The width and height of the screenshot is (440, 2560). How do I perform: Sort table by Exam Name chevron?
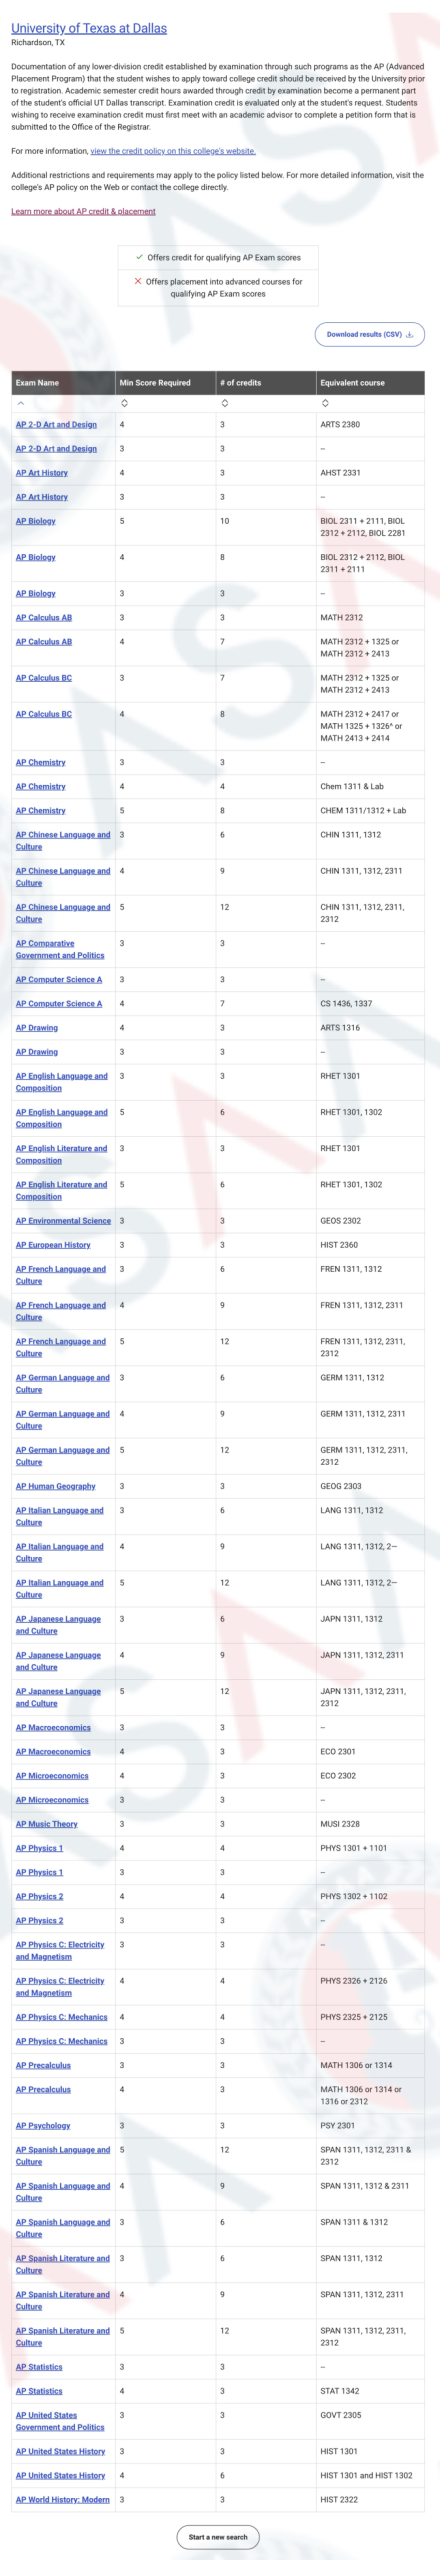click(20, 403)
